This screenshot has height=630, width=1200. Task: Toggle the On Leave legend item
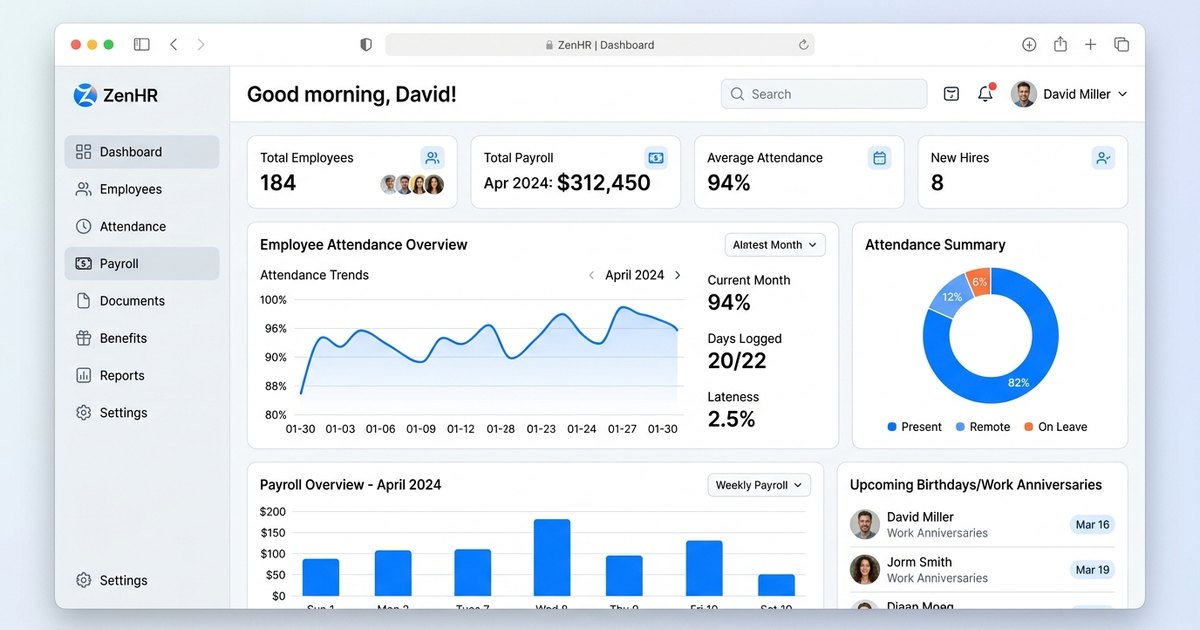(1055, 427)
